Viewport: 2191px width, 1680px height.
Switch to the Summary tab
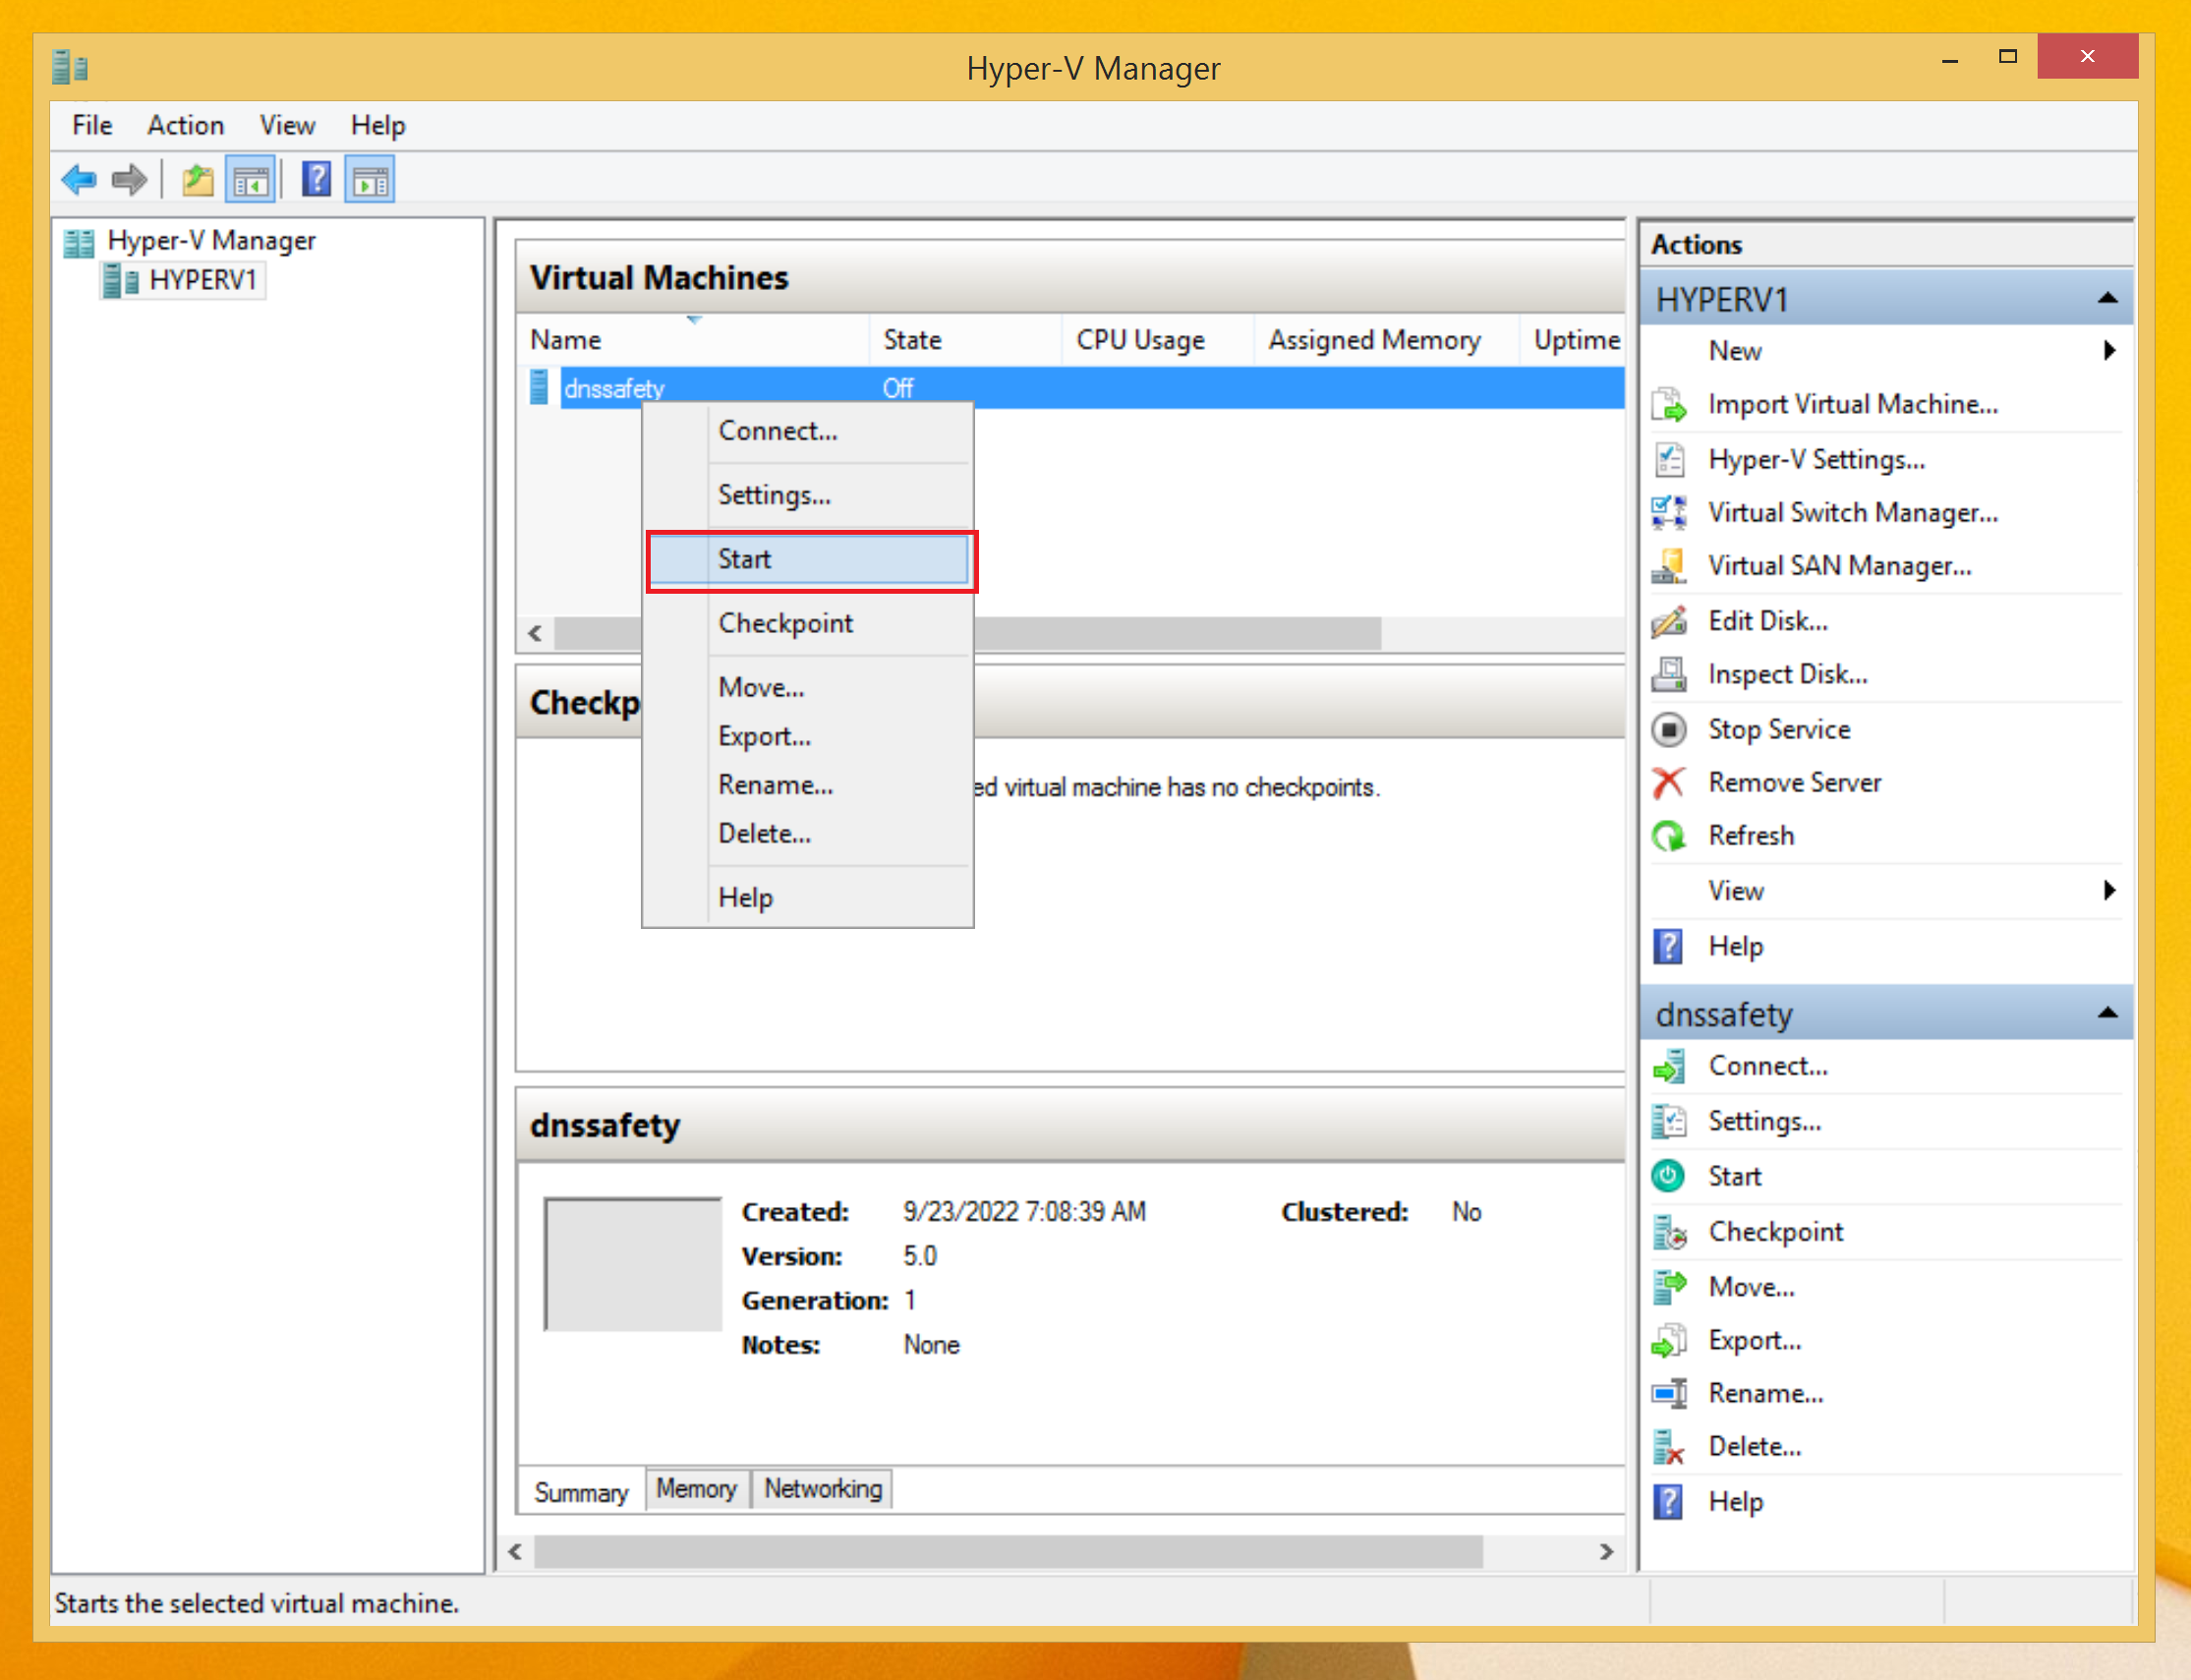[x=581, y=1492]
